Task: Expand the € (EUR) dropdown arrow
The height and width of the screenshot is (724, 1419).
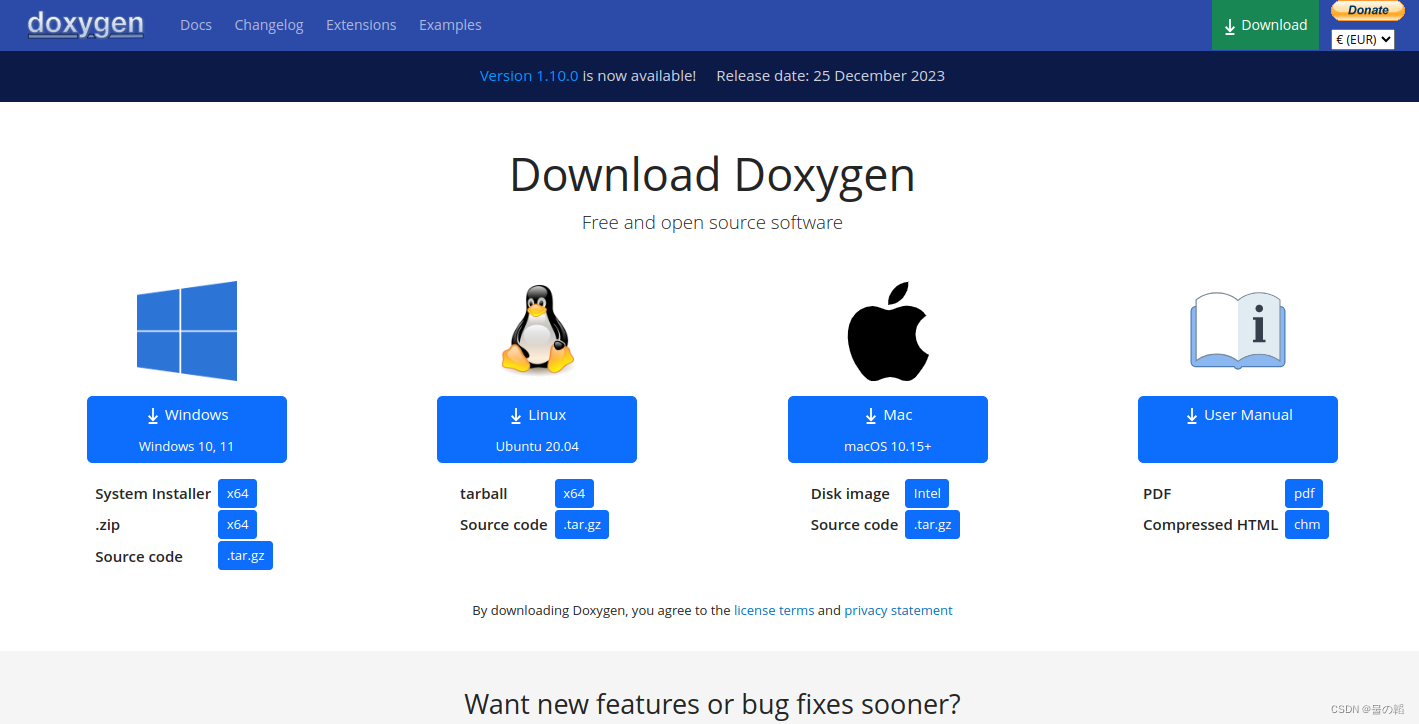Action: (1388, 39)
